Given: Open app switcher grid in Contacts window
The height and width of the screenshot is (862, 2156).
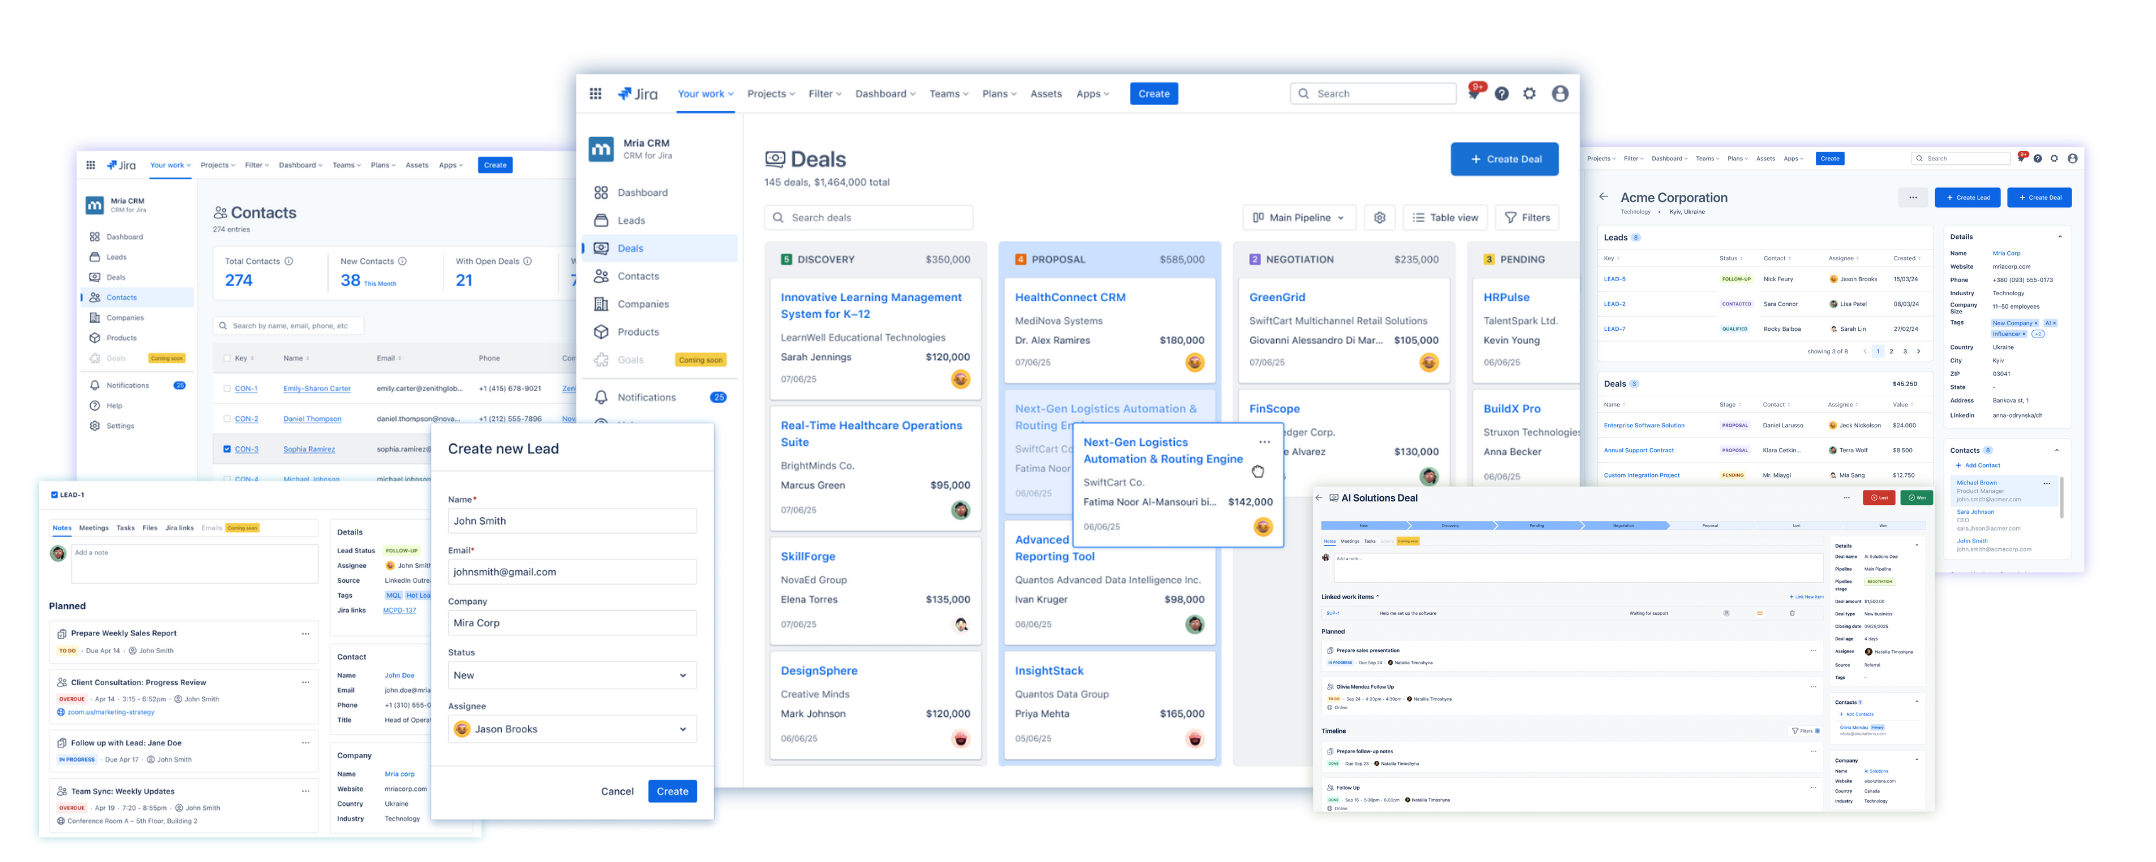Looking at the screenshot, I should pyautogui.click(x=90, y=165).
